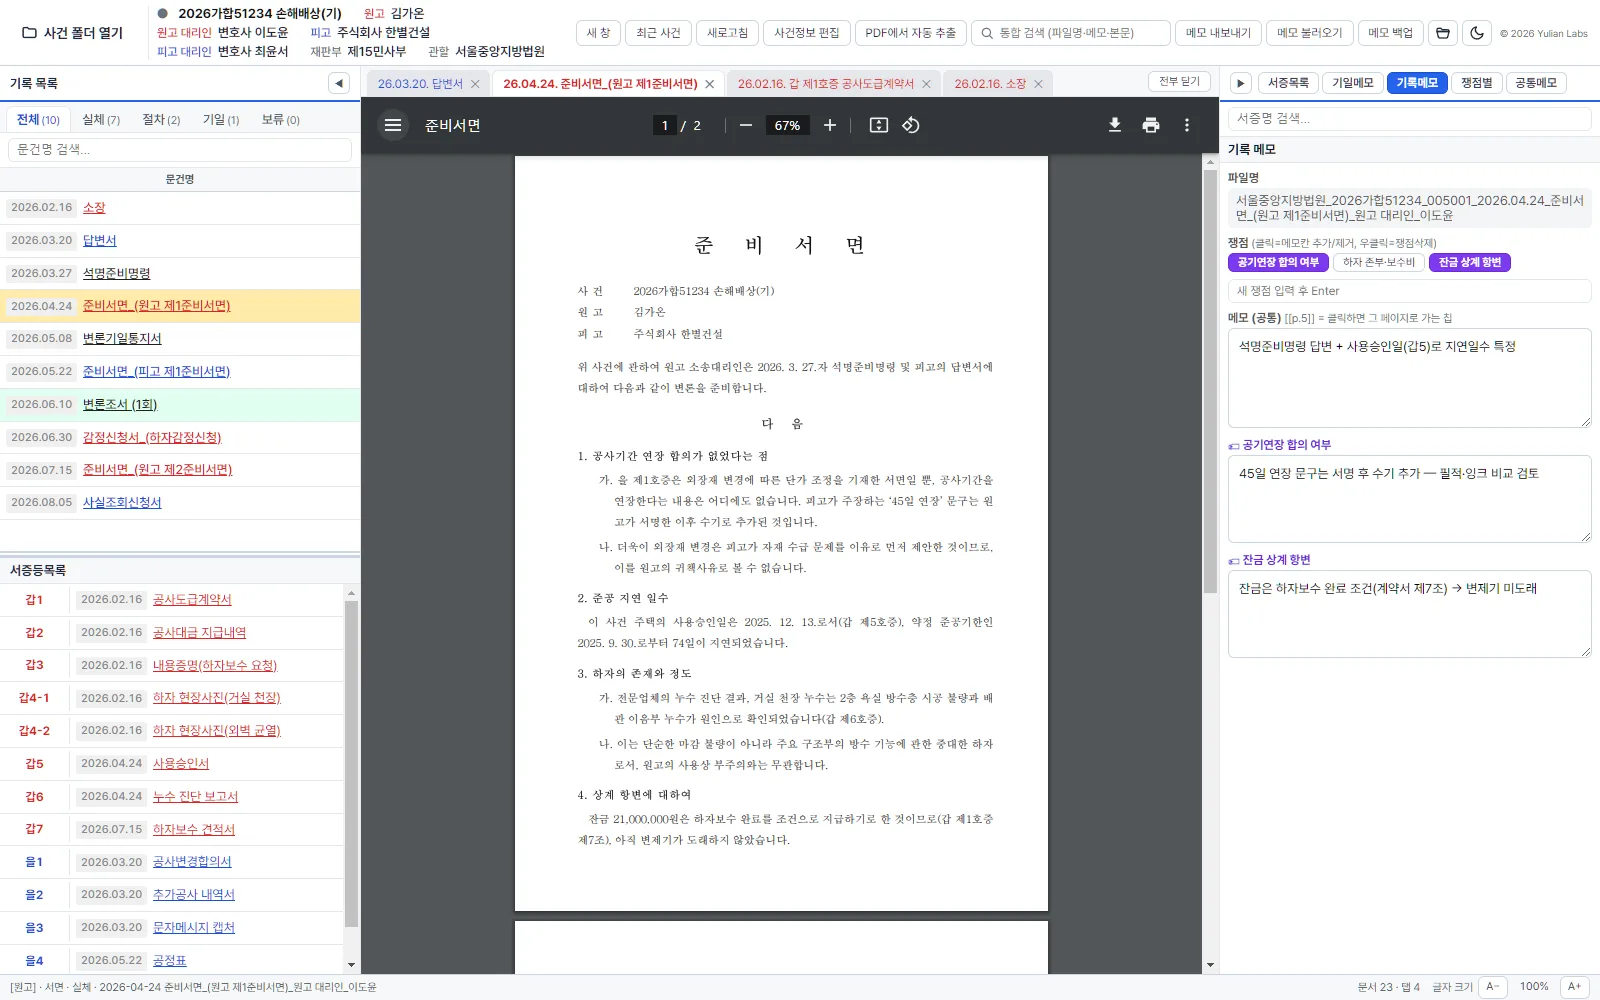Viewport: 1600px width, 1000px height.
Task: Open PDF viewer more options menu
Action: point(1187,125)
